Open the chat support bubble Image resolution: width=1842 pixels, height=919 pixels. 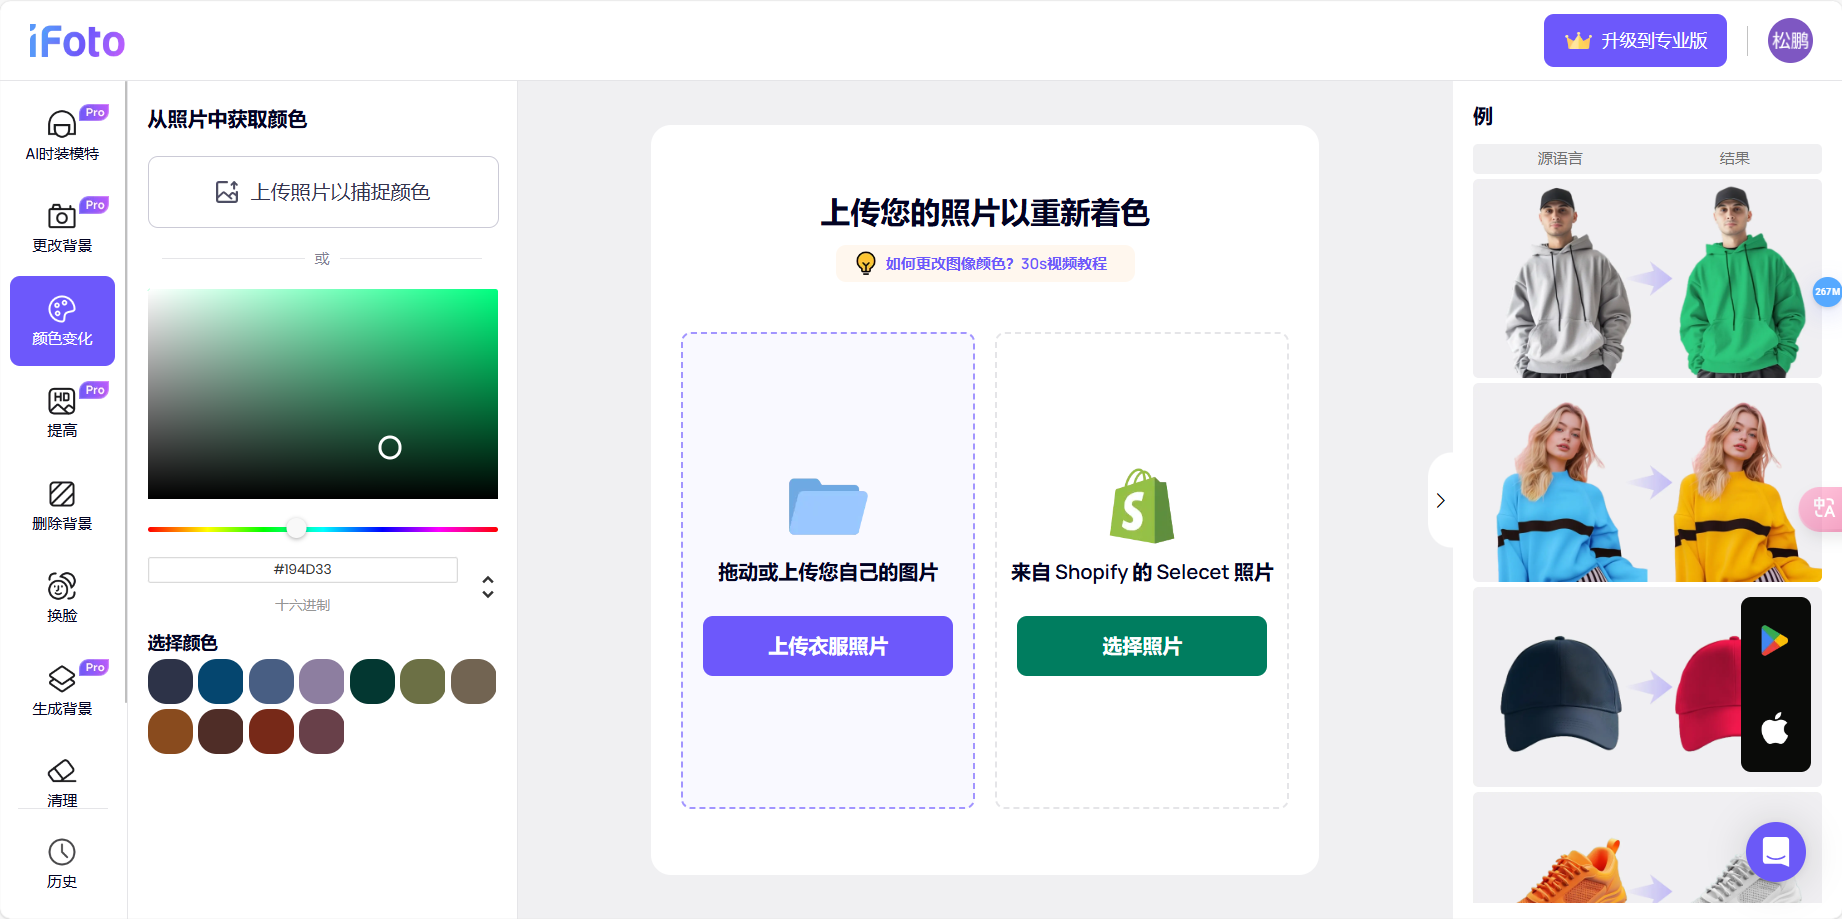[1776, 852]
